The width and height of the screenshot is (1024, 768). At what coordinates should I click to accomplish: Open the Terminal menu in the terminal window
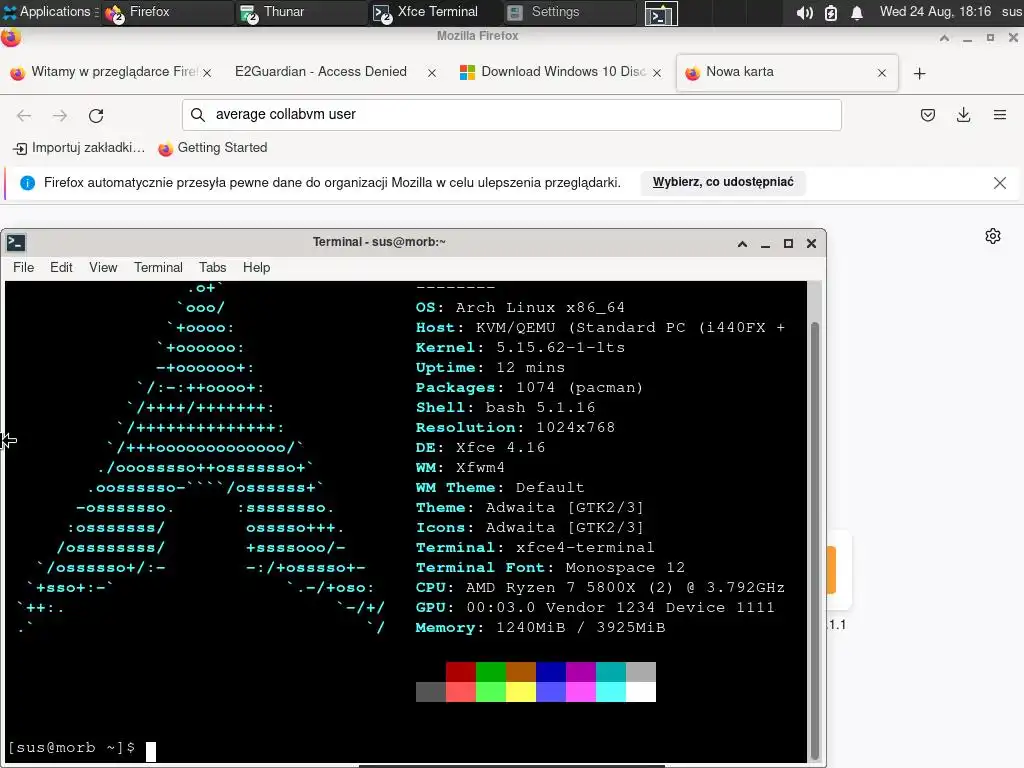point(158,268)
